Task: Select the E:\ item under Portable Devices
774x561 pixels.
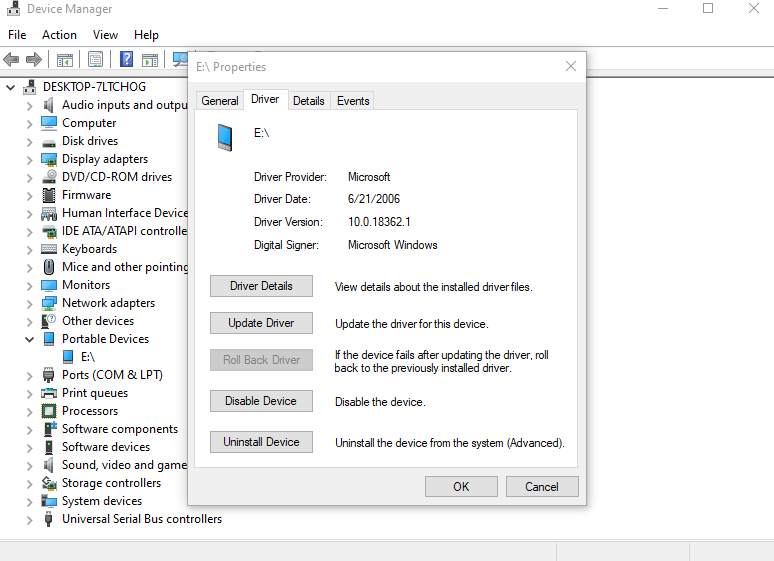Action: click(x=88, y=357)
